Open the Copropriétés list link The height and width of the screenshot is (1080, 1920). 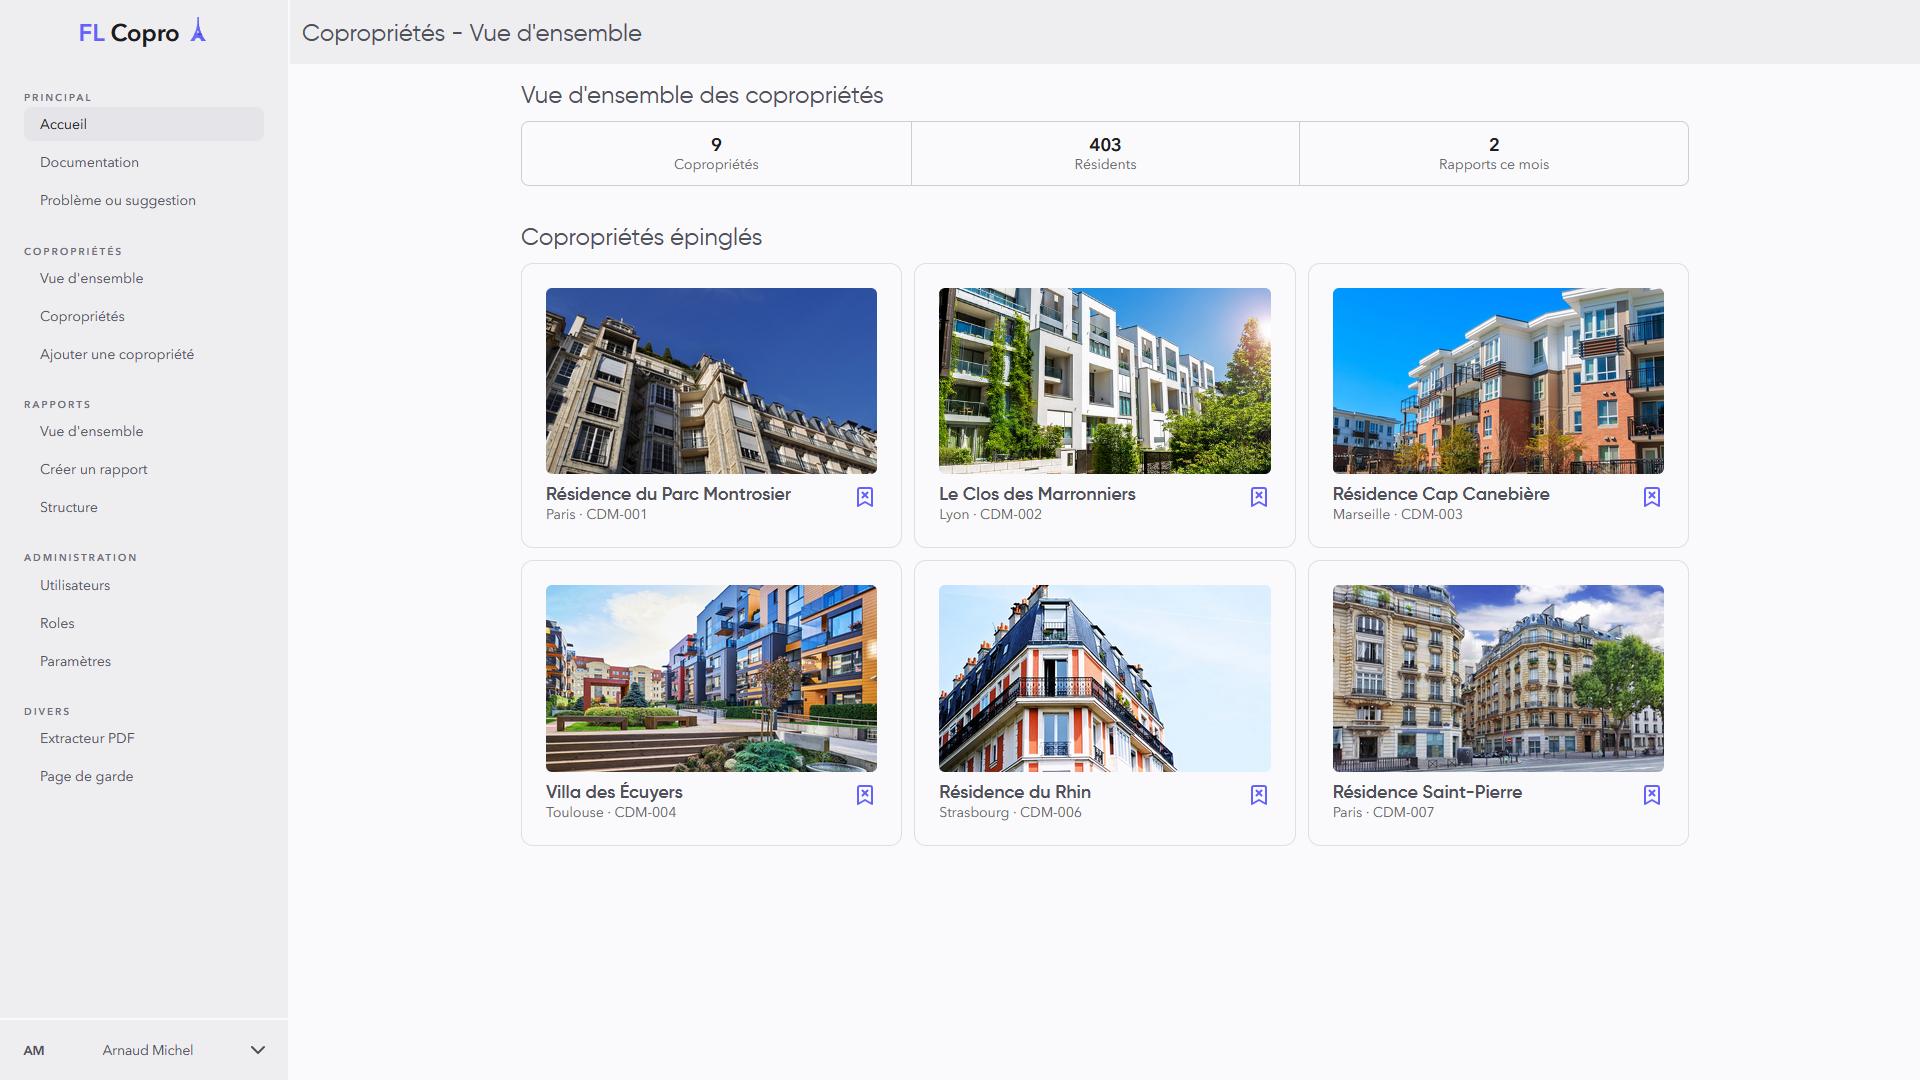point(144,316)
